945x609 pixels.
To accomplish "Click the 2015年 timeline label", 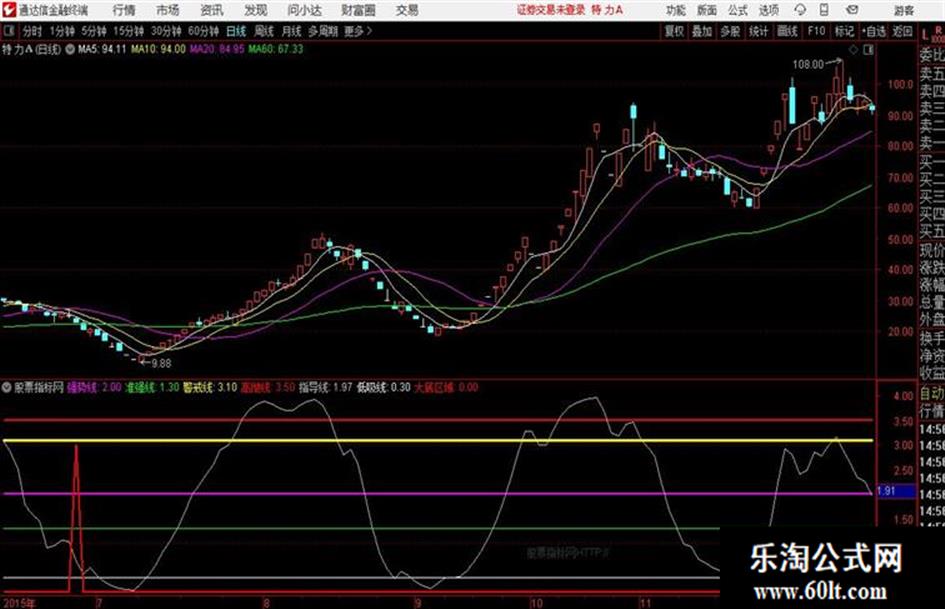I will pos(19,603).
